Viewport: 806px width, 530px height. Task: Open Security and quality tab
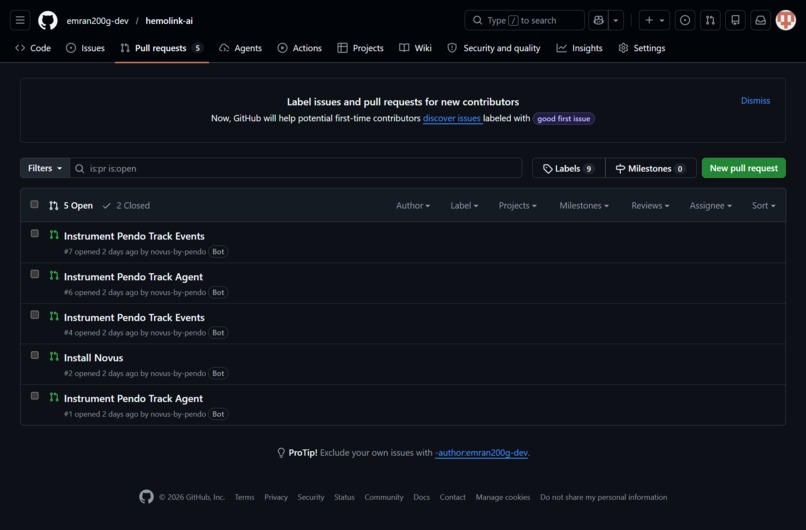click(x=493, y=48)
